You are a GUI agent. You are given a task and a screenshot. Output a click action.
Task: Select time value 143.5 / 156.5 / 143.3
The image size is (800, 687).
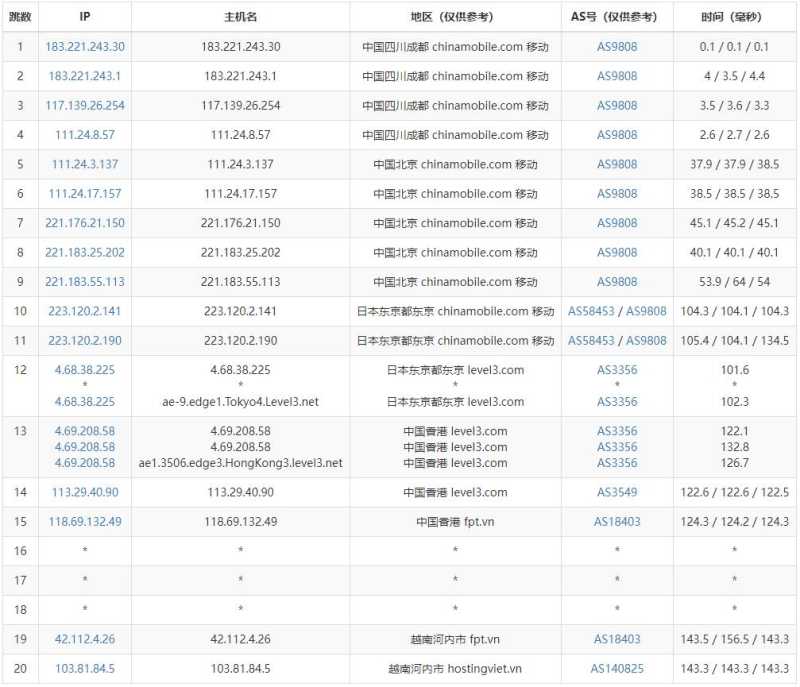coord(734,639)
